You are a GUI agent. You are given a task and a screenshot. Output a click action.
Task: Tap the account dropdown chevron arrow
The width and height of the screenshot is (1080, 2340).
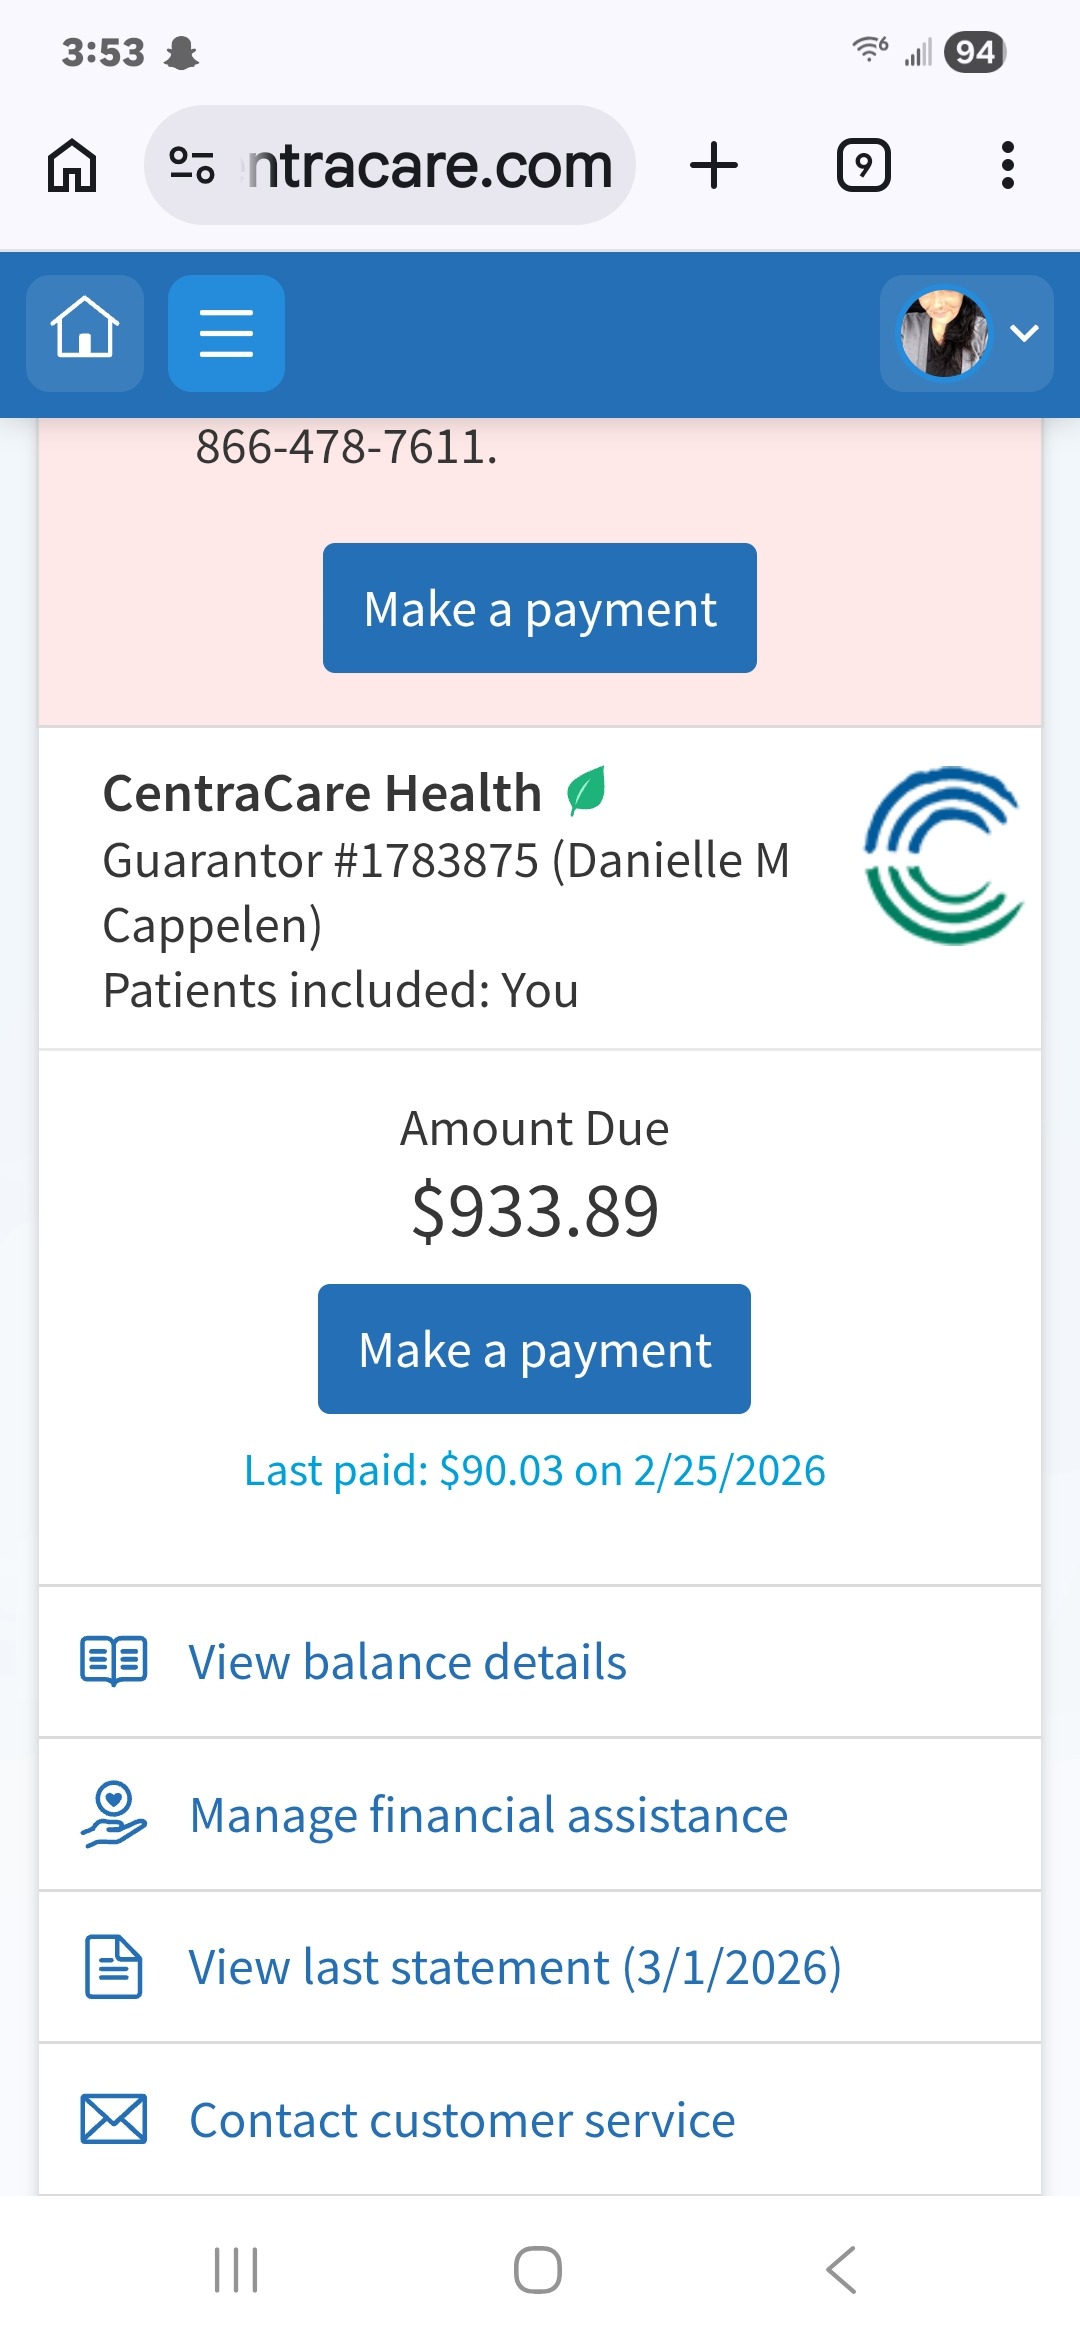tap(1025, 333)
